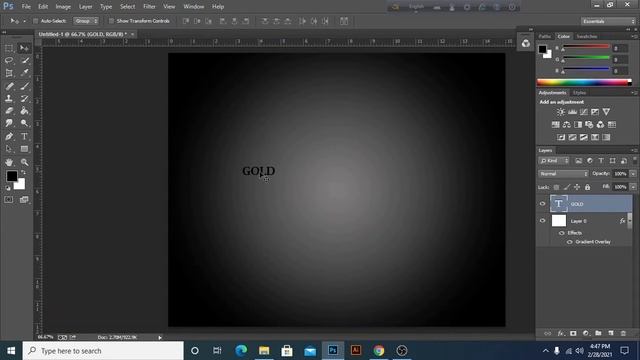Viewport: 640px width, 360px height.
Task: Select the Horizontal Type tool
Action: (x=24, y=136)
